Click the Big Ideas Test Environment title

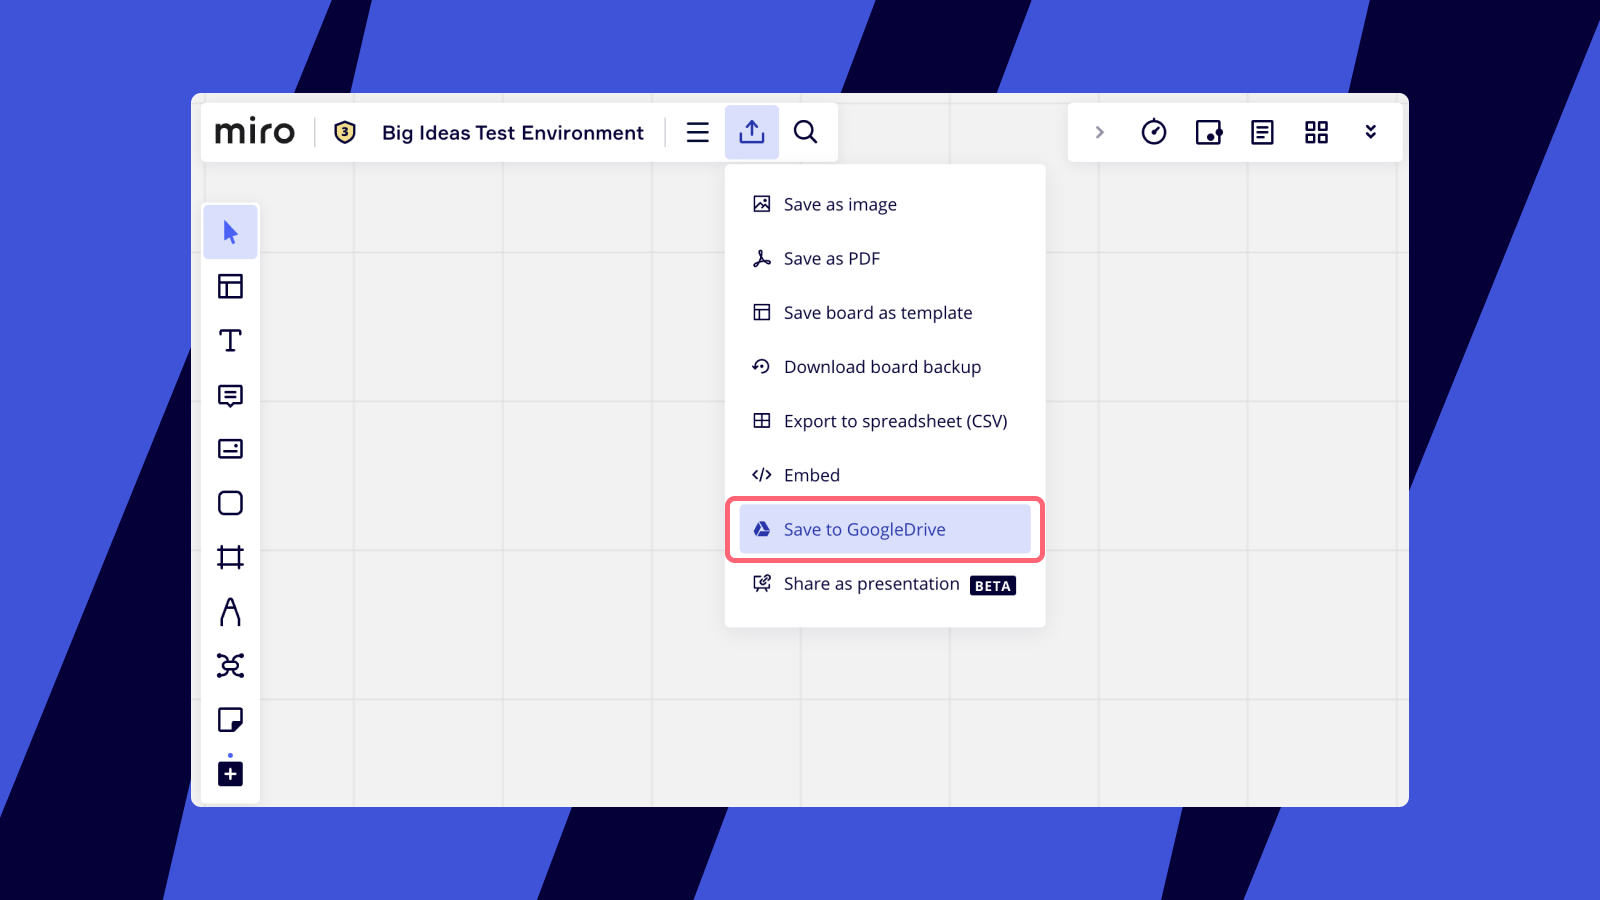pos(512,133)
